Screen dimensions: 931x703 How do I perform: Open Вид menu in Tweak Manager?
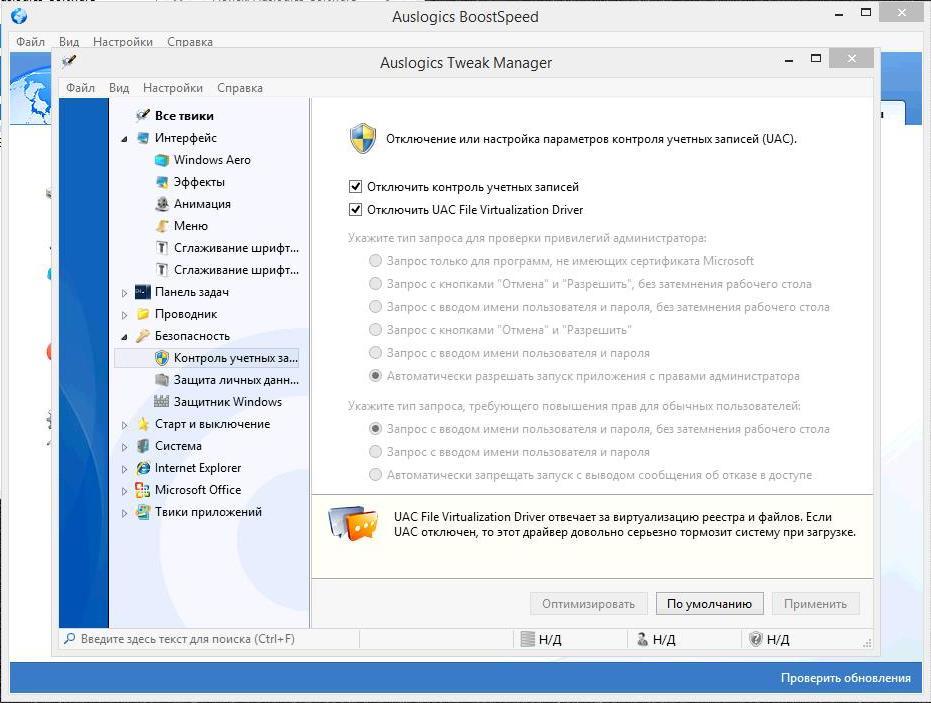pos(119,88)
